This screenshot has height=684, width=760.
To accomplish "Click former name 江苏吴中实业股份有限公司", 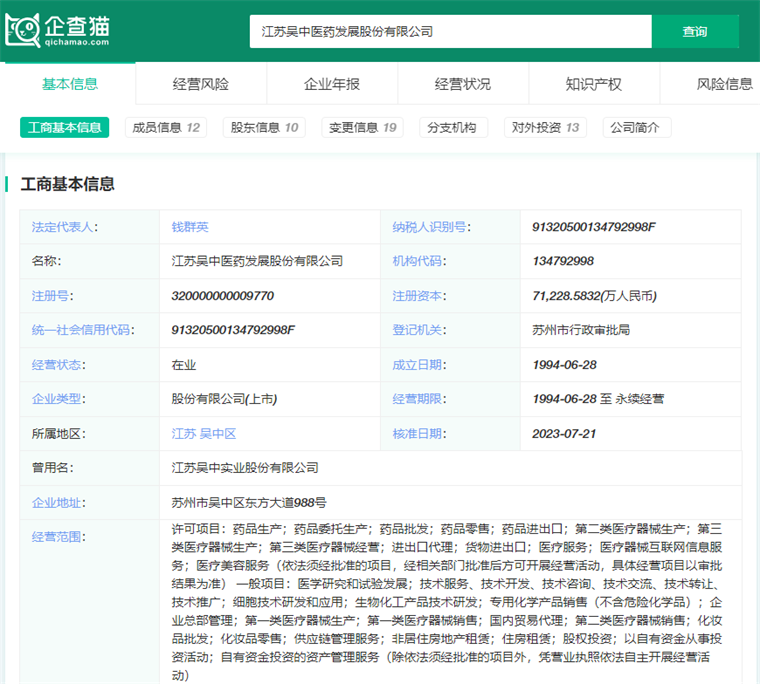I will (x=245, y=468).
